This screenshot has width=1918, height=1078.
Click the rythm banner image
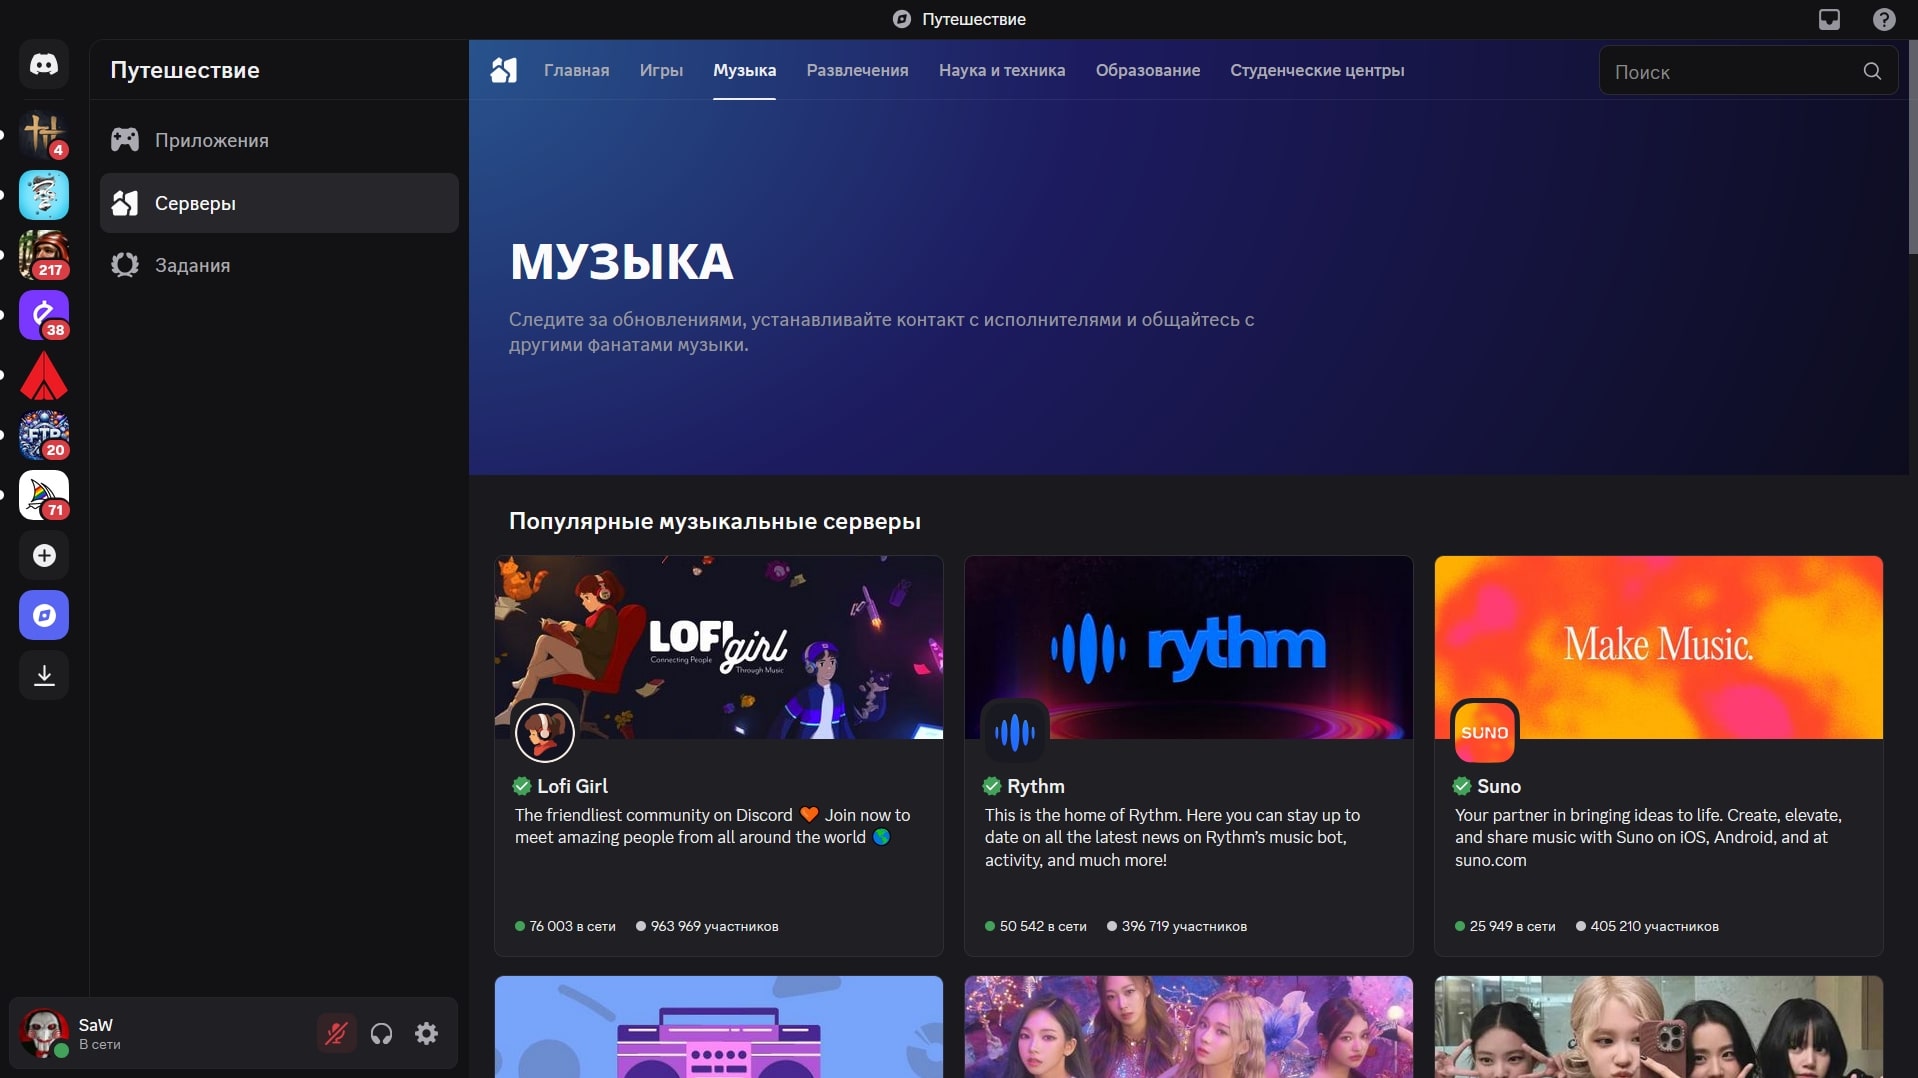[1188, 647]
